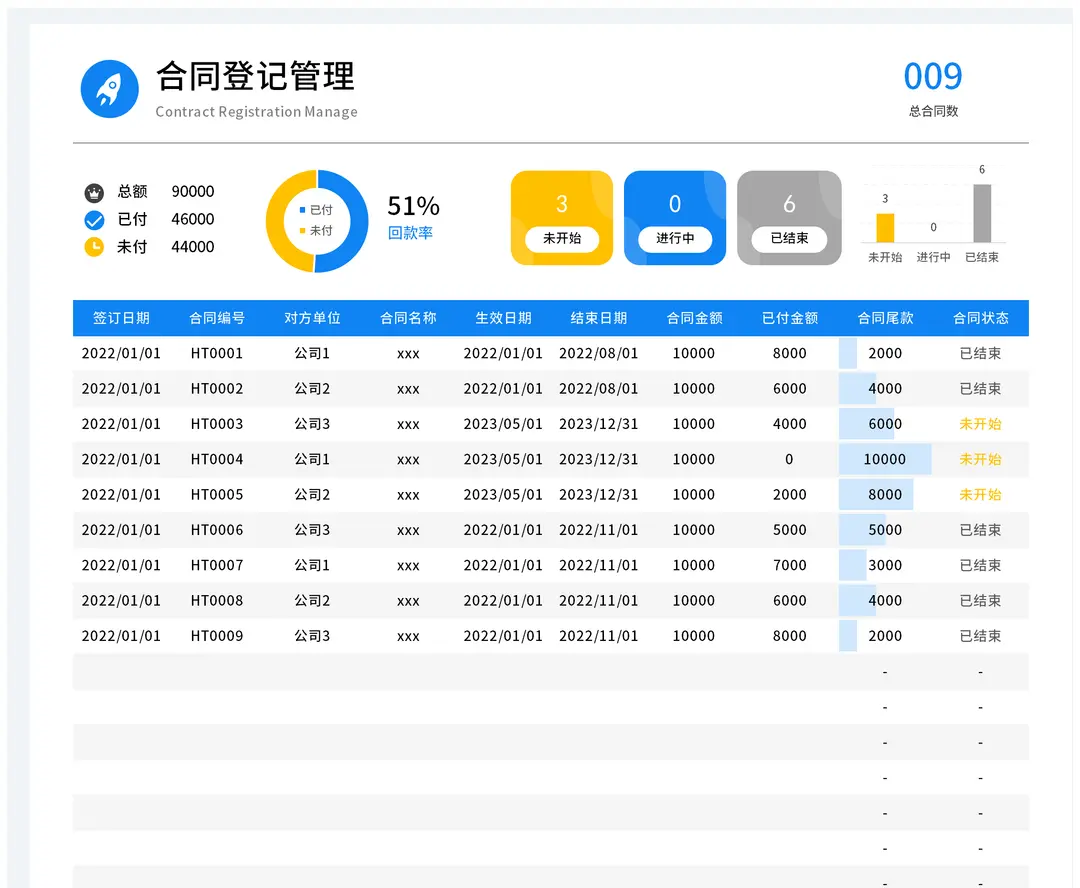Screen dimensions: 1080x888
Task: Click the 未开始 status in HT0004 row
Action: [980, 460]
